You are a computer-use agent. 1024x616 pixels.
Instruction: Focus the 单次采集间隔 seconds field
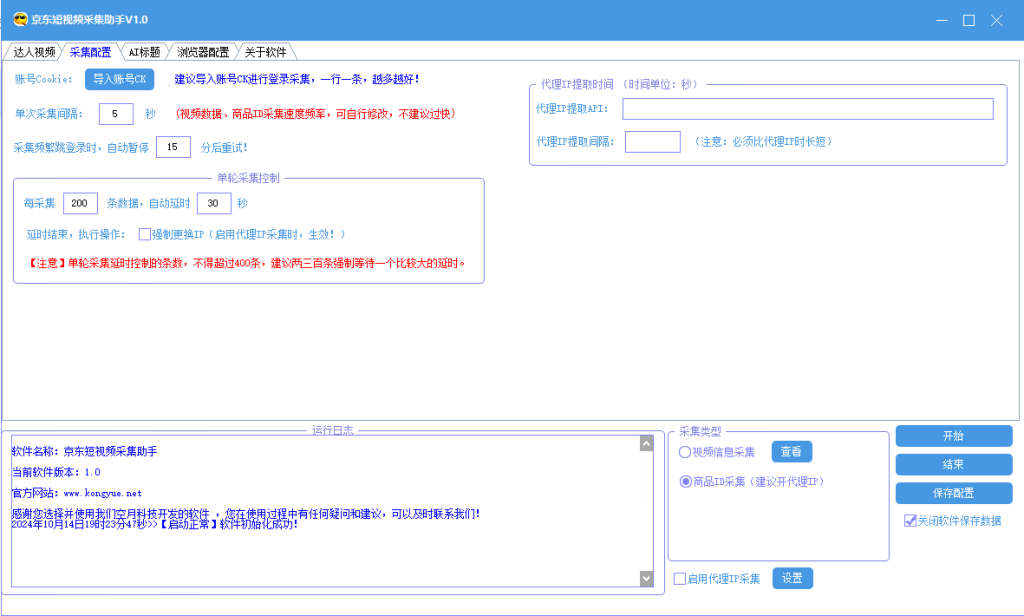click(116, 114)
